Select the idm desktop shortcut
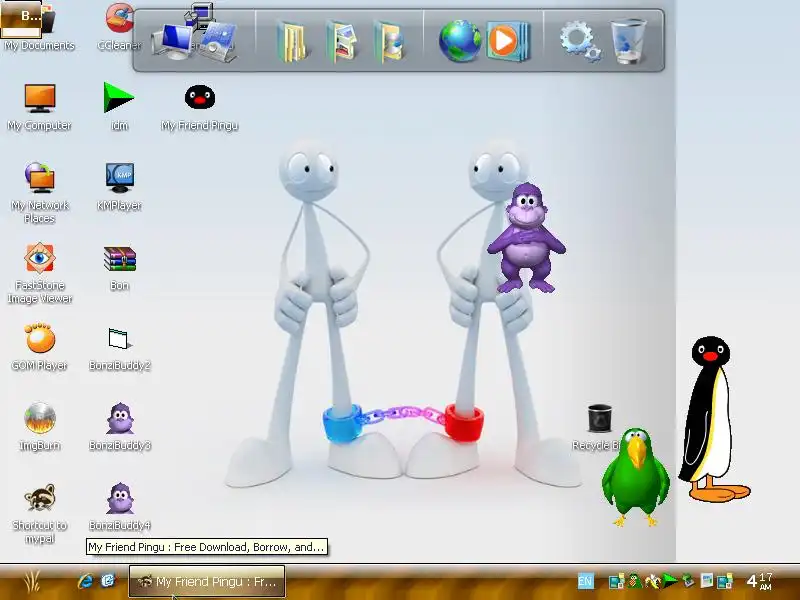This screenshot has height=600, width=800. pos(119,107)
